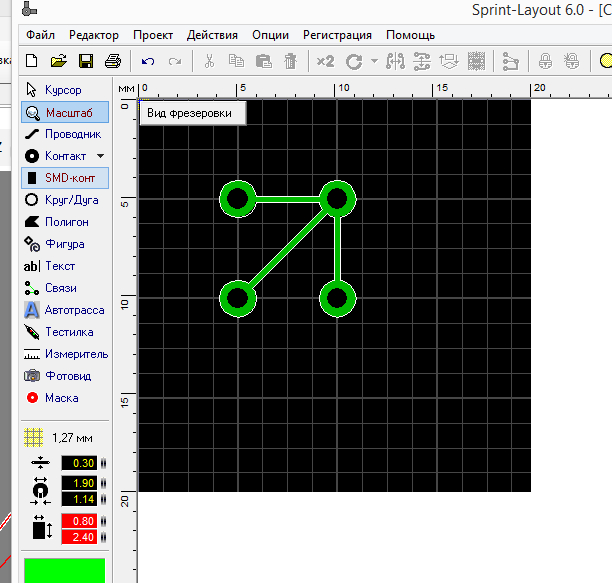
Task: Click the redo arrow icon
Action: (175, 61)
